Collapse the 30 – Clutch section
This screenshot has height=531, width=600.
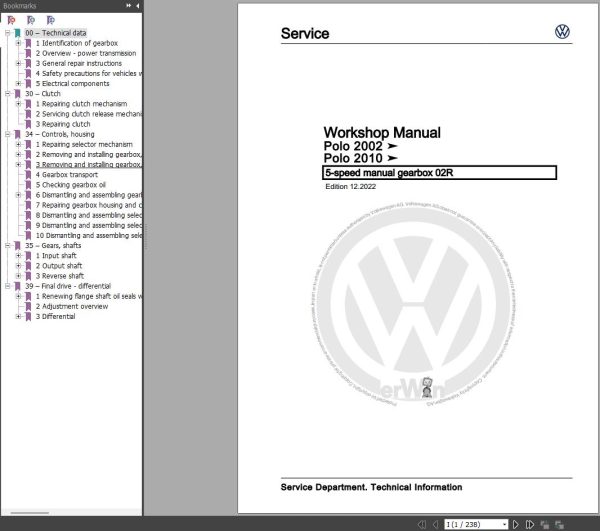coord(7,94)
